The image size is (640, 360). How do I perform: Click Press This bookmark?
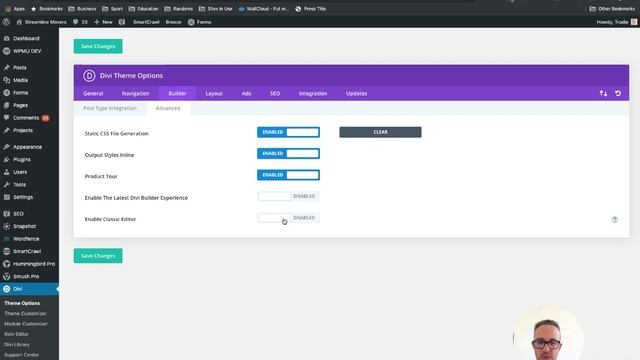pyautogui.click(x=311, y=9)
